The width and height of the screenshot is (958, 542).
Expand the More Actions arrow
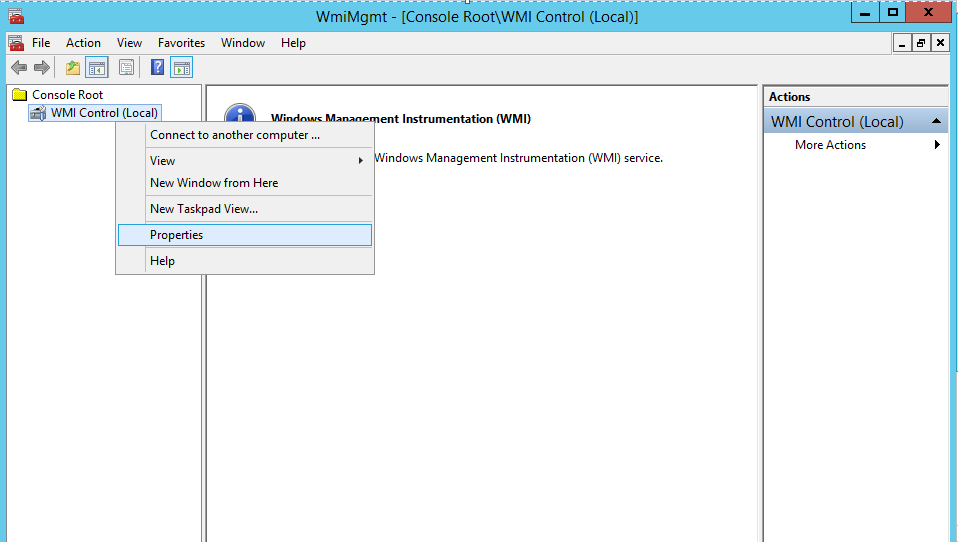point(937,145)
